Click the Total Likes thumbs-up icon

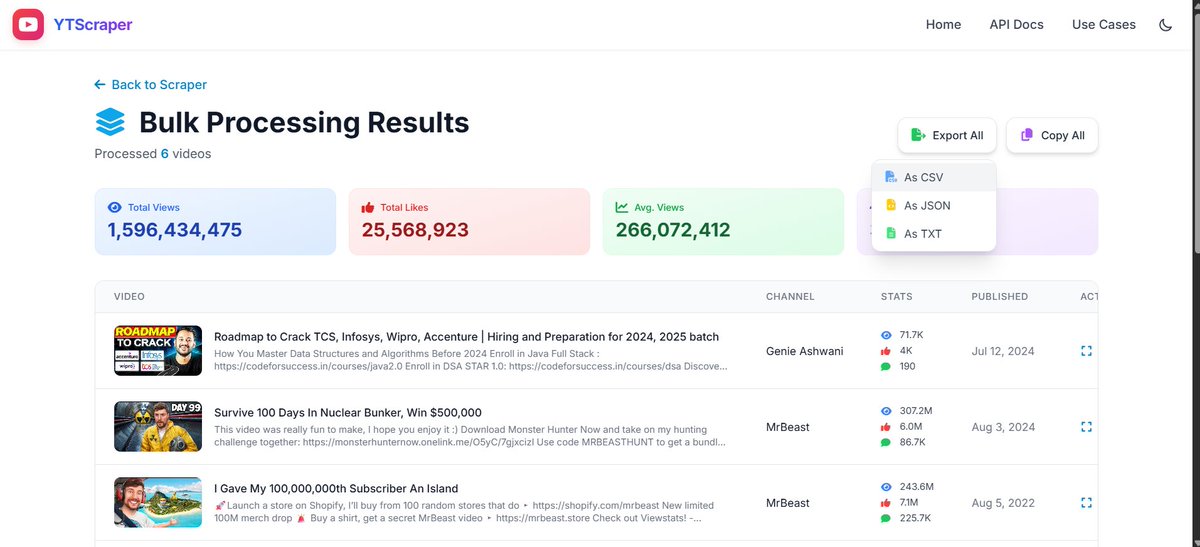click(368, 208)
